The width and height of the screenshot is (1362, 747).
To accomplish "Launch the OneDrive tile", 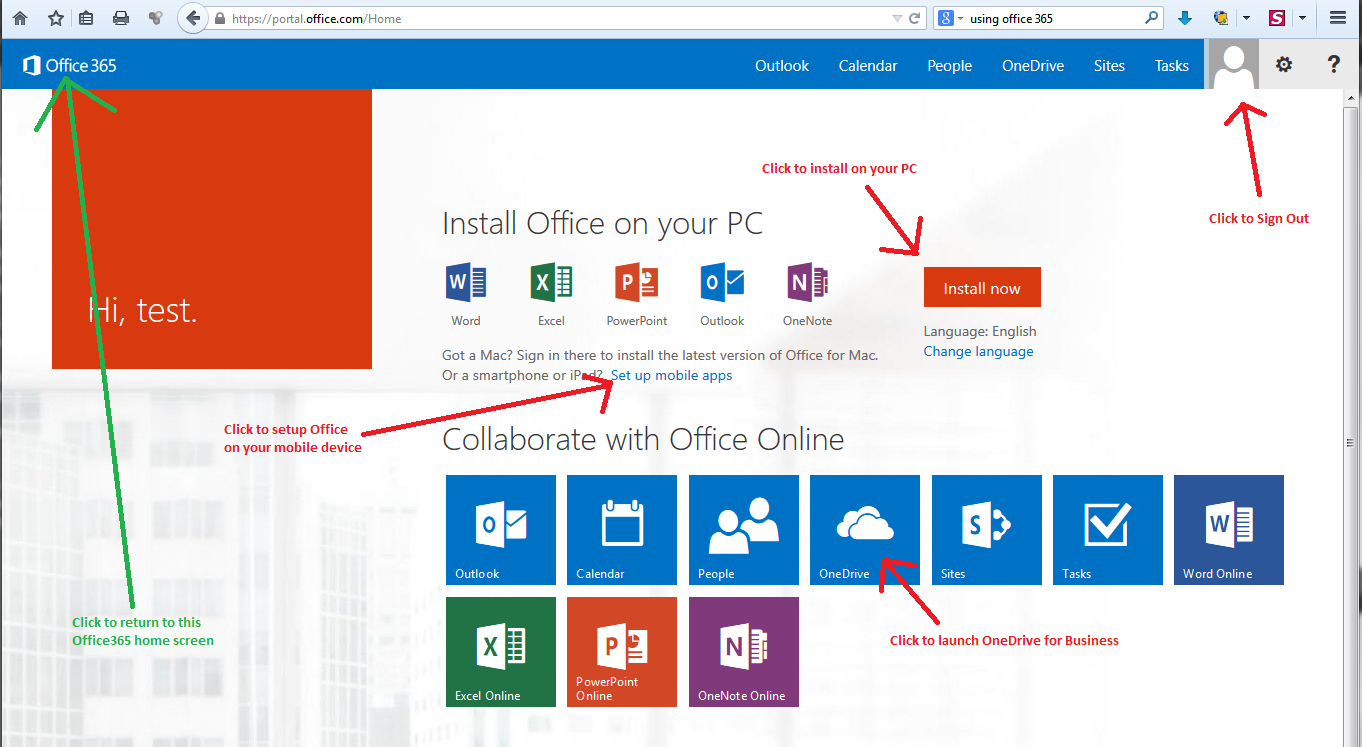I will click(865, 530).
